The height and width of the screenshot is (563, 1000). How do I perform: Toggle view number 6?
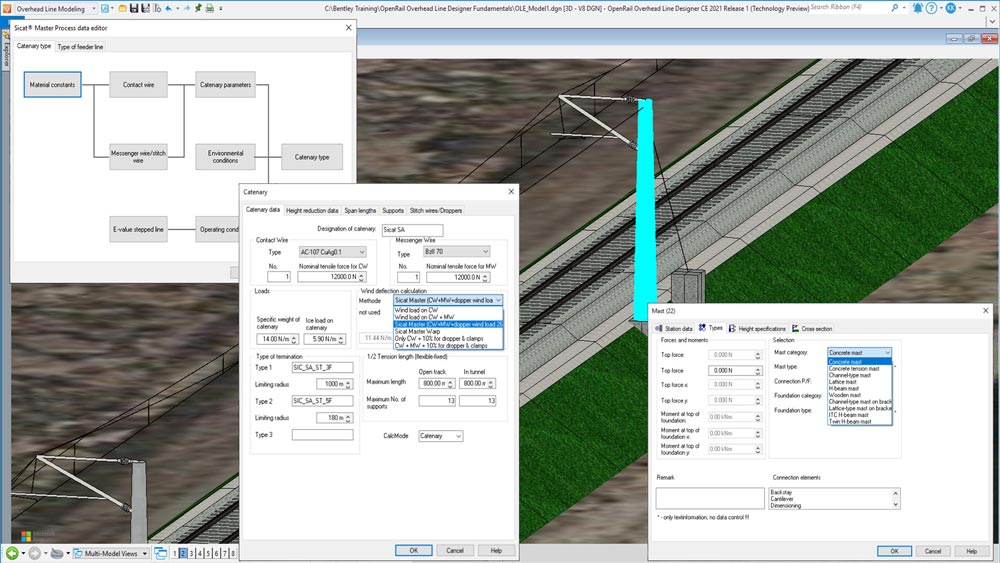pyautogui.click(x=216, y=553)
